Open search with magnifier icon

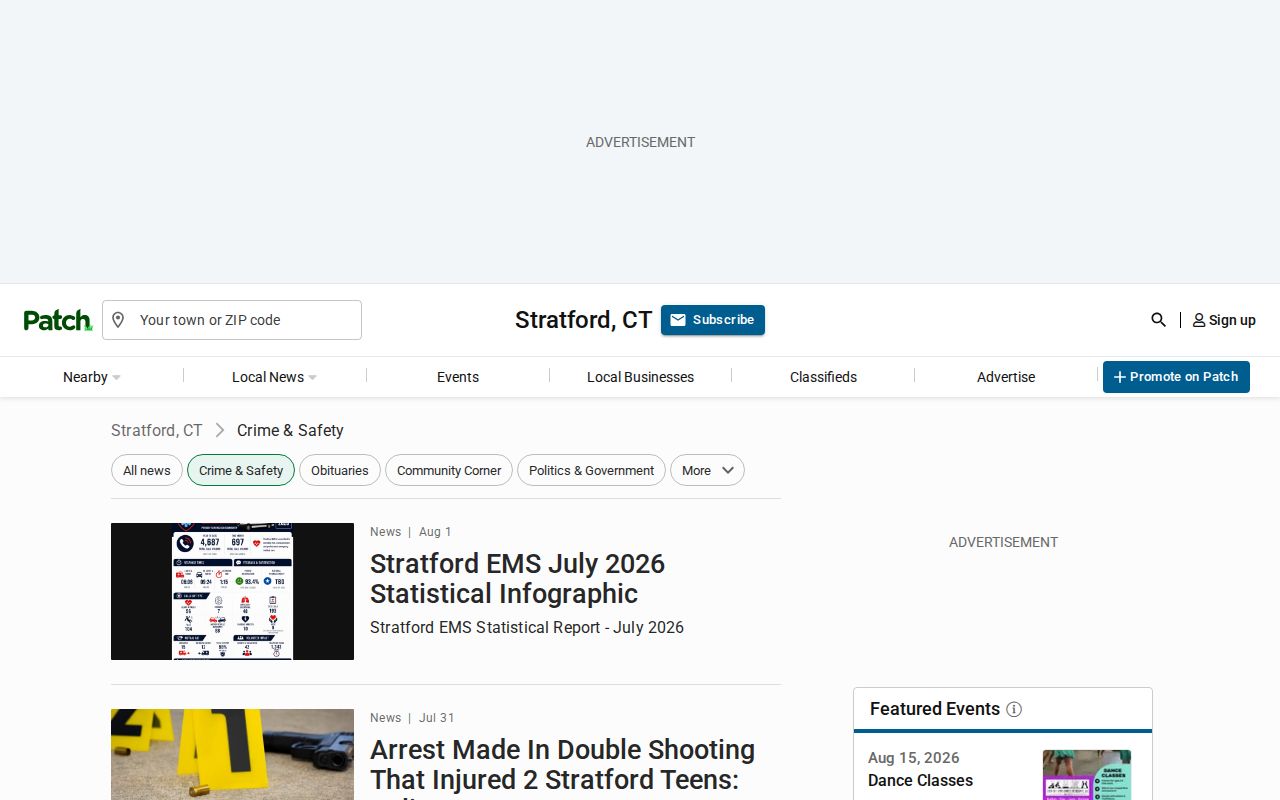(1158, 320)
